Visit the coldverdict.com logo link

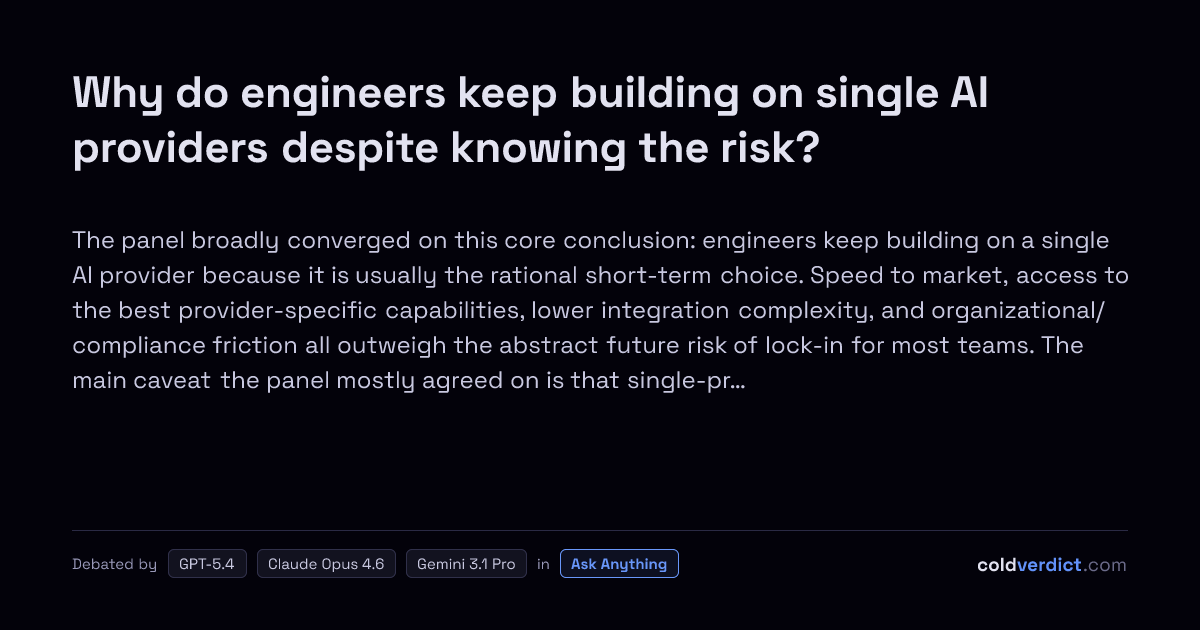1051,565
